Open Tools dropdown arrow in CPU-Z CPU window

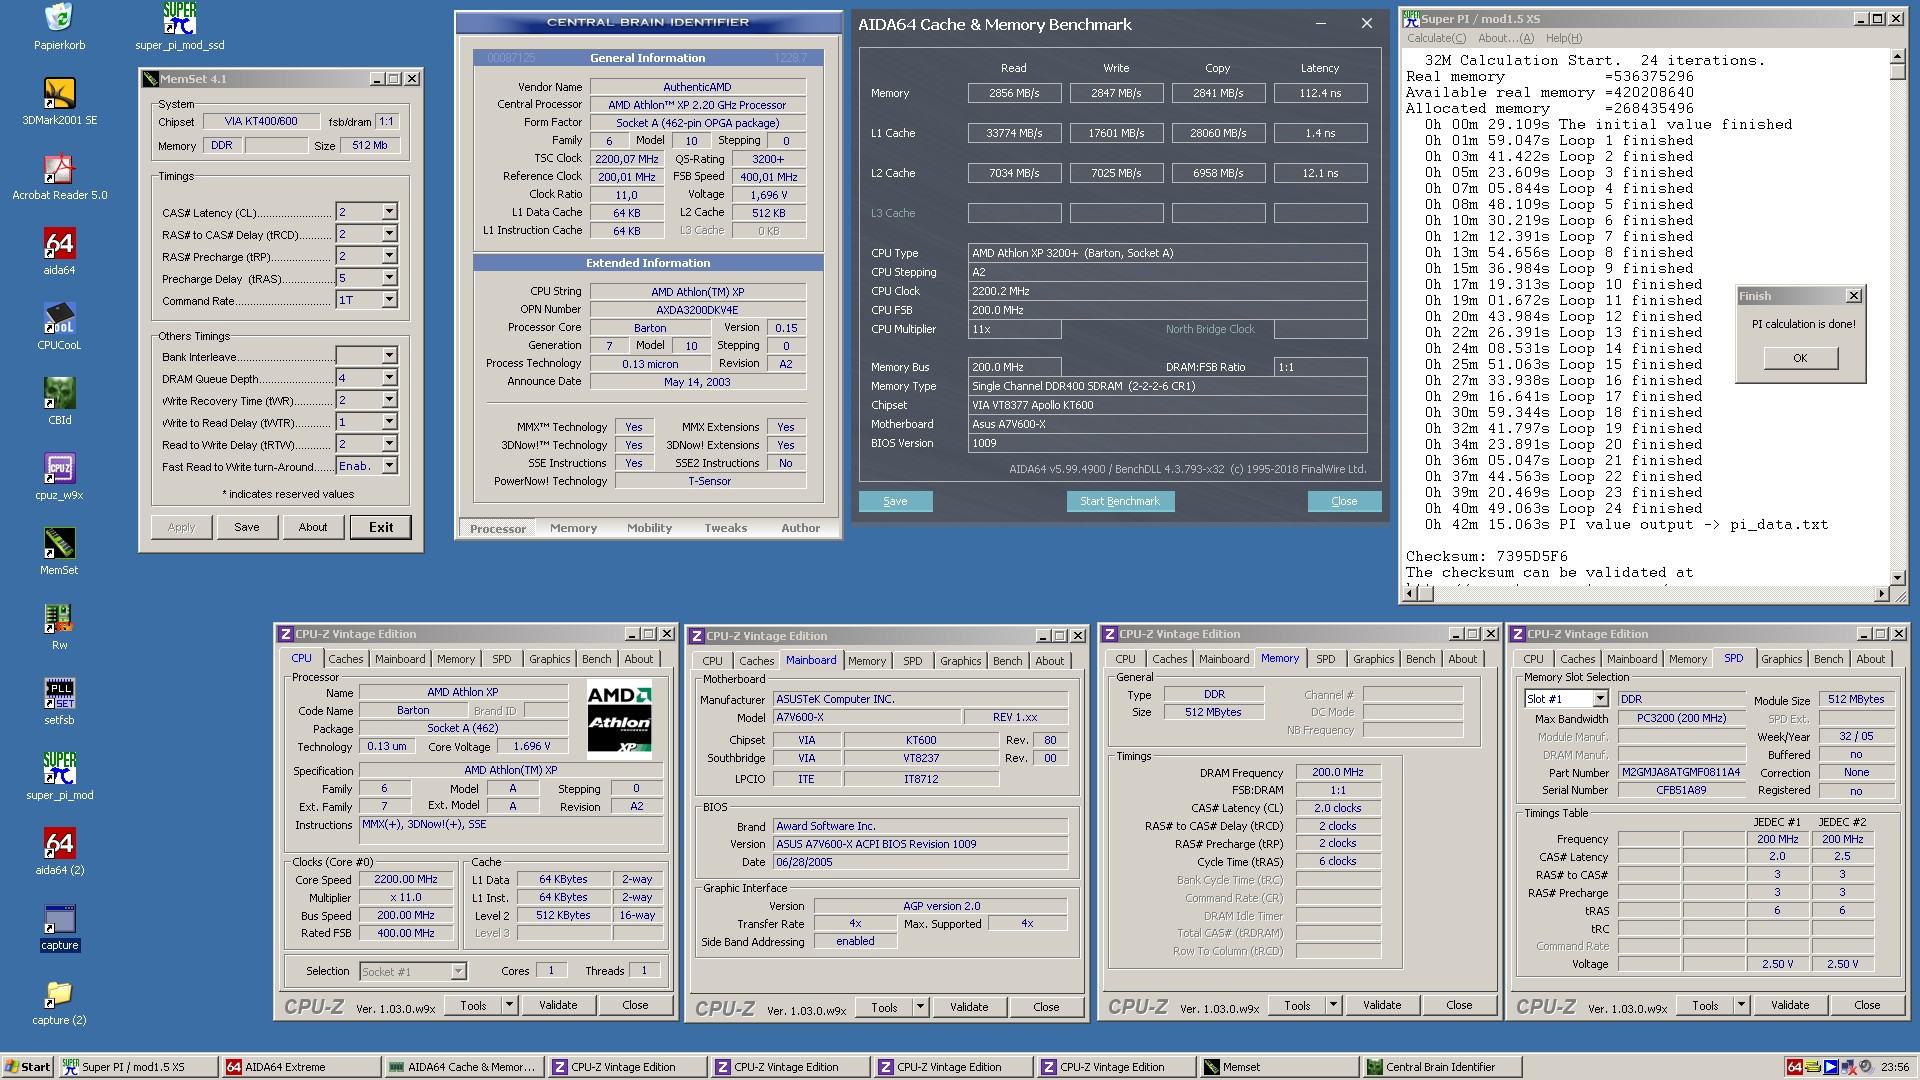point(509,1005)
